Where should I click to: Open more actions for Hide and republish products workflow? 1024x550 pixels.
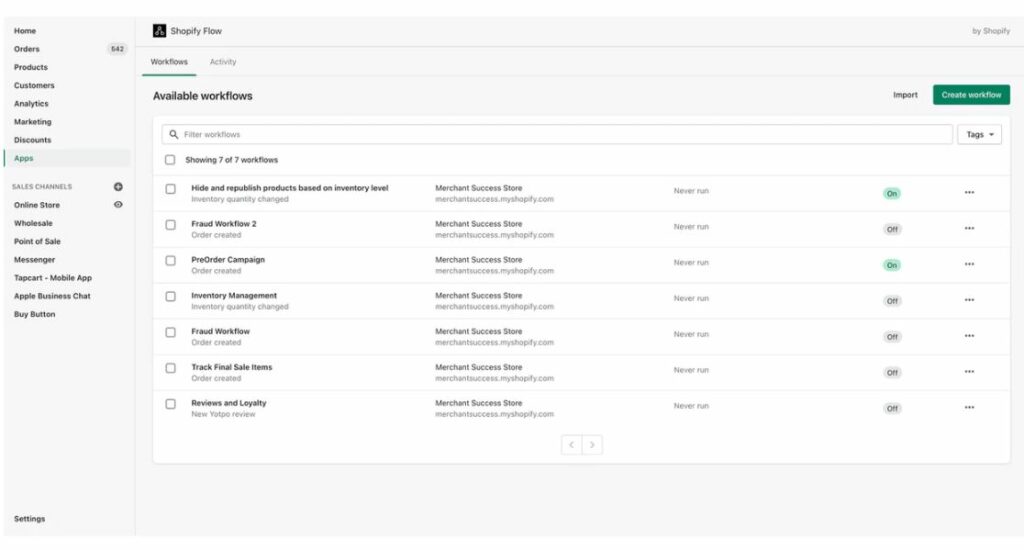[x=969, y=193]
